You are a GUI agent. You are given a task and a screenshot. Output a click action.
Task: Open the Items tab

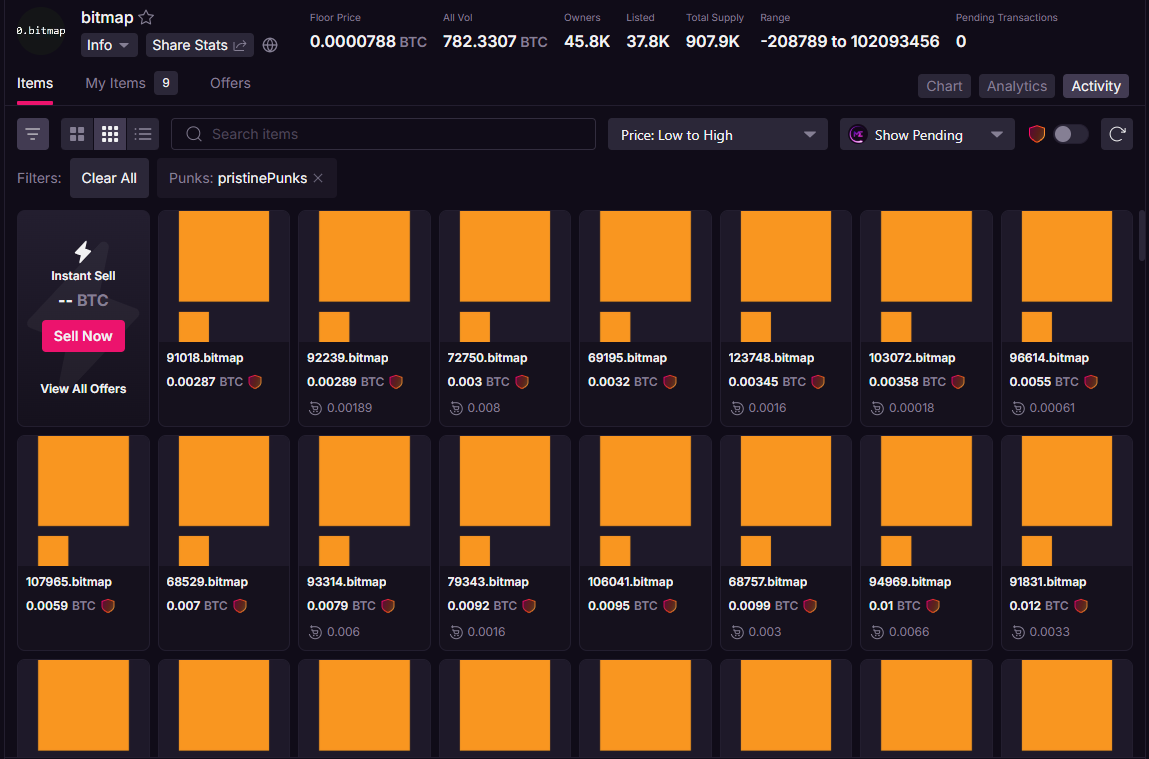pyautogui.click(x=35, y=84)
